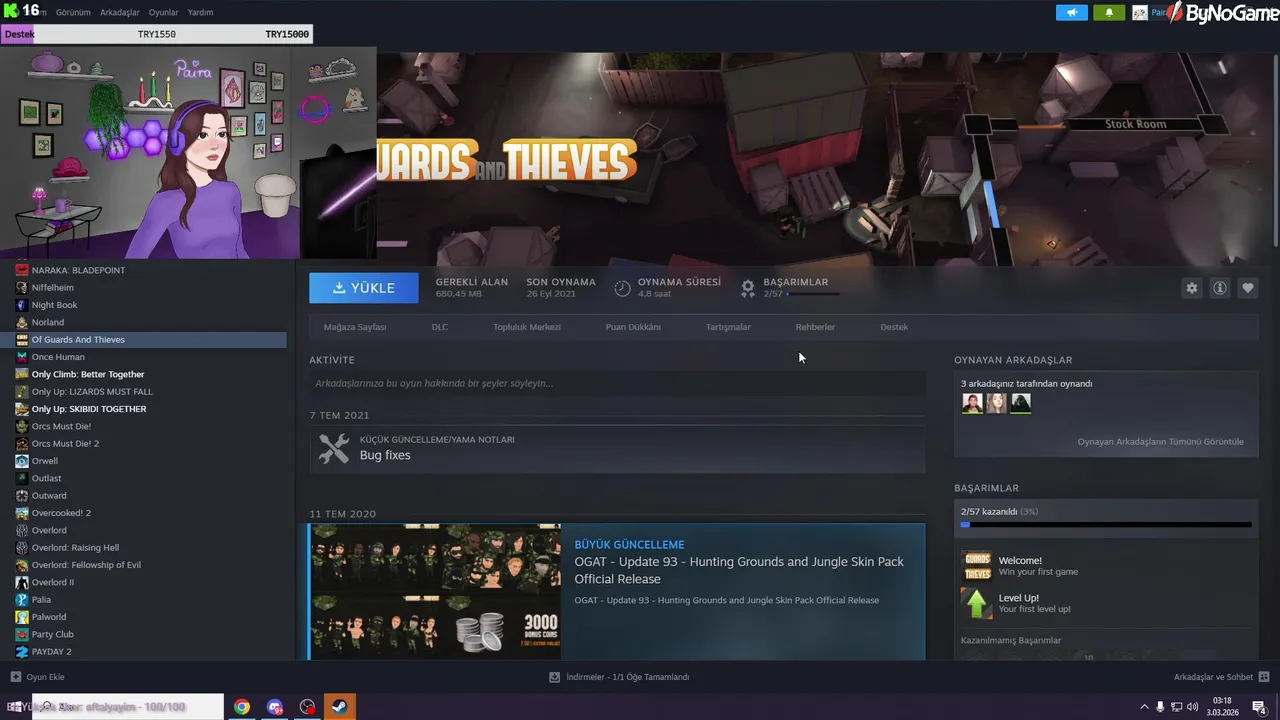Open the Destek tab in game page

[894, 327]
